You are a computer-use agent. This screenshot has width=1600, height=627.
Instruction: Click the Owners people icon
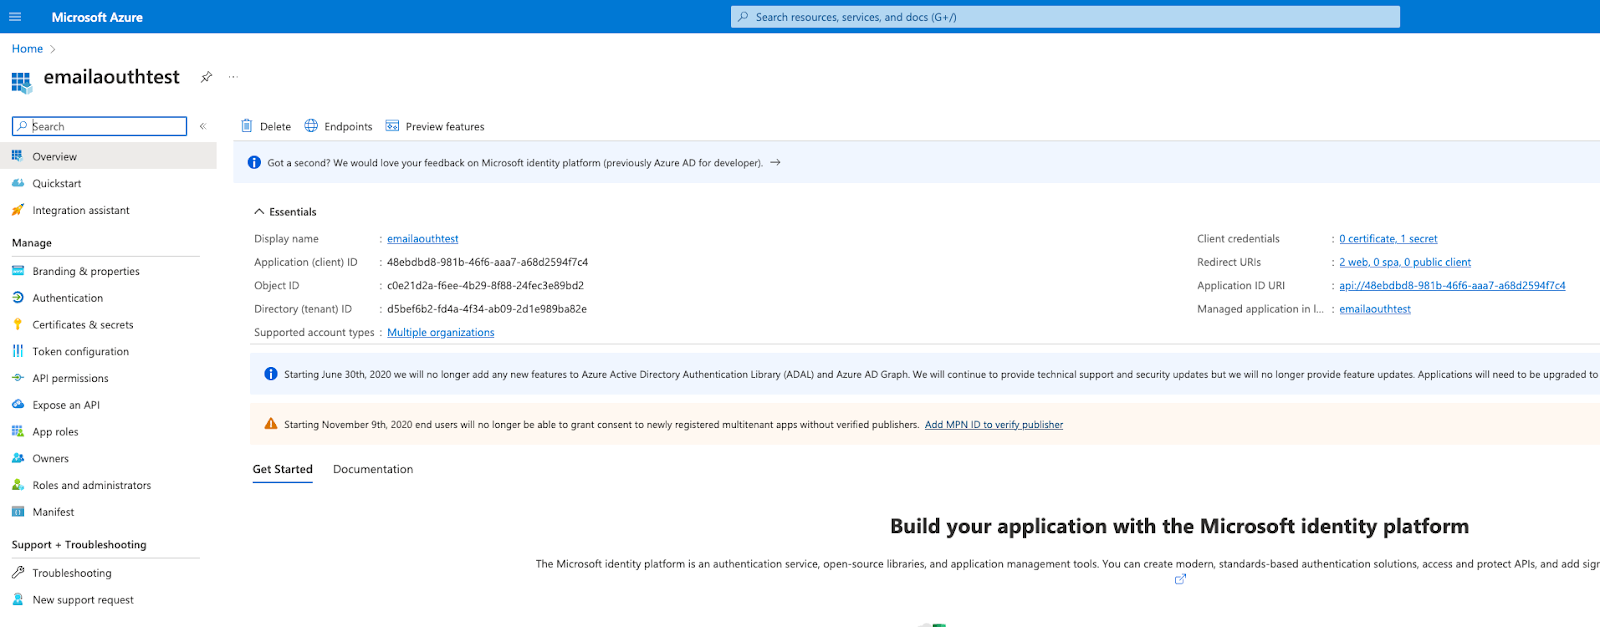pos(17,458)
